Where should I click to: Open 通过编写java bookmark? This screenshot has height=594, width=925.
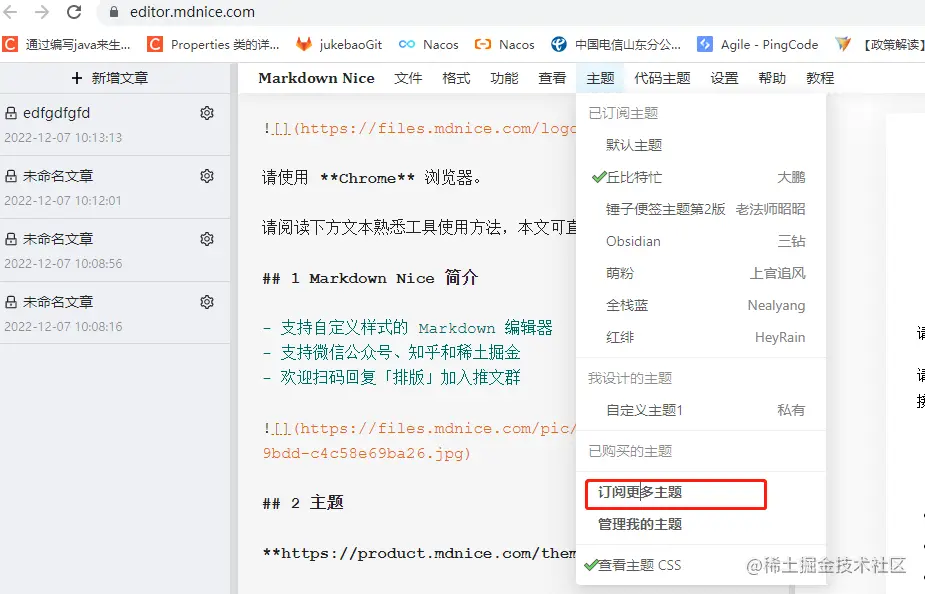click(x=66, y=44)
